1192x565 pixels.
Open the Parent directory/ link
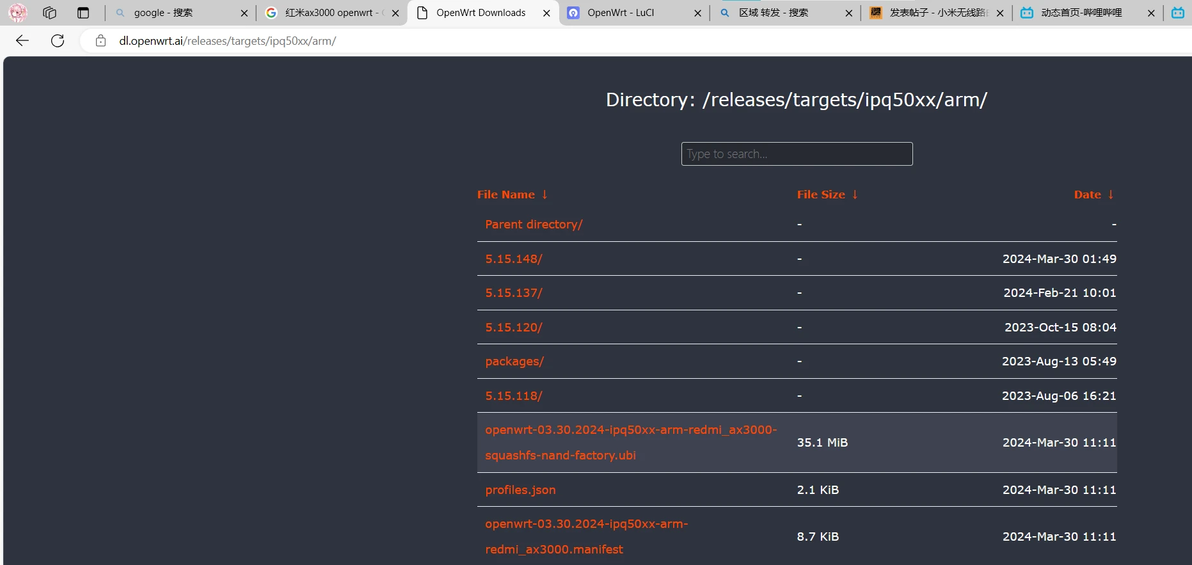tap(534, 224)
